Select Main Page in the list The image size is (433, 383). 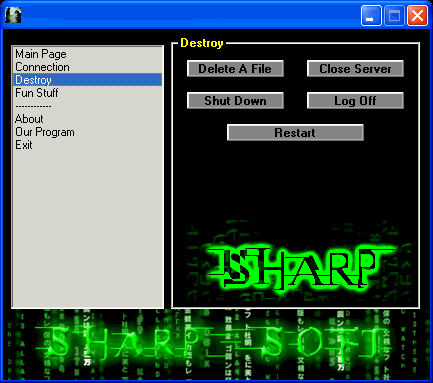pos(88,54)
